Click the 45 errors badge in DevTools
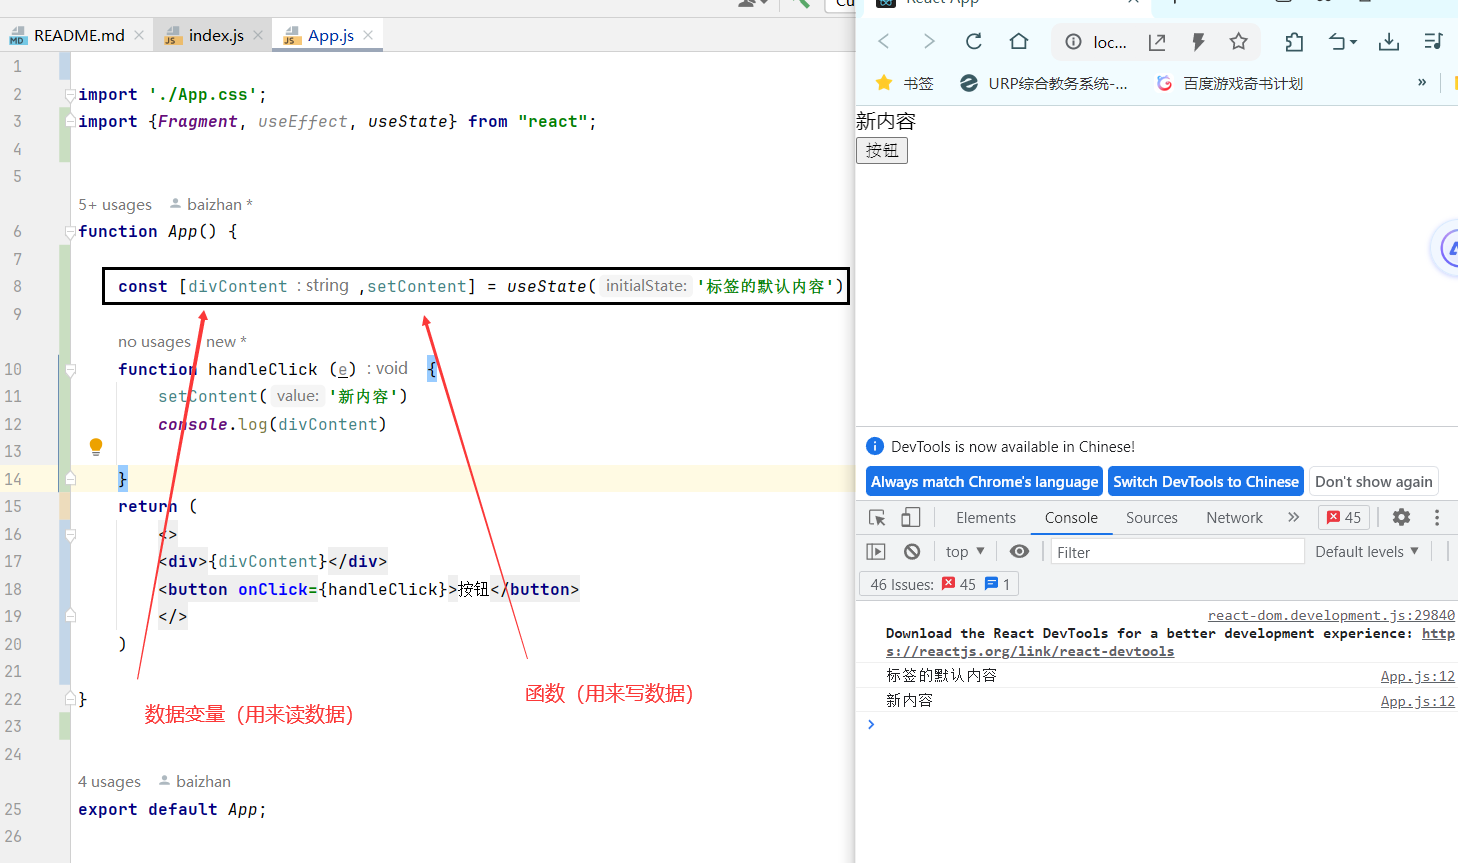The height and width of the screenshot is (863, 1458). (x=1344, y=517)
